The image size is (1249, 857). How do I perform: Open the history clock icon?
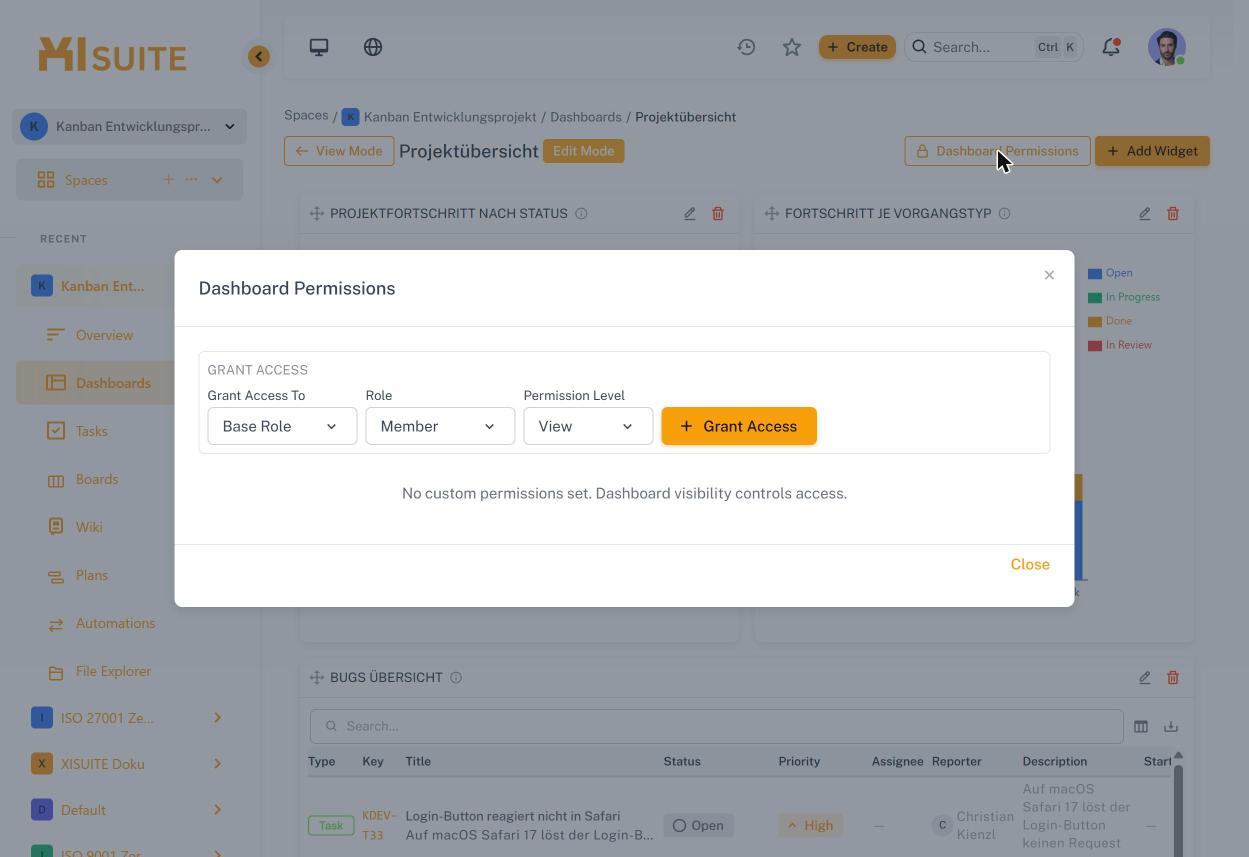click(x=746, y=47)
